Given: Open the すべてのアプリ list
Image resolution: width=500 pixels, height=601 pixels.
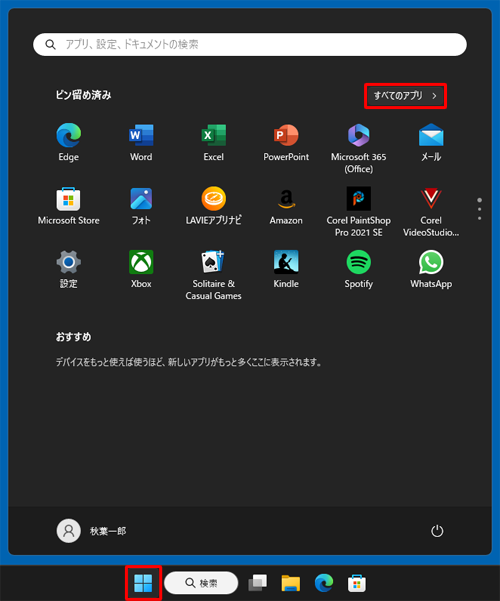Looking at the screenshot, I should pos(405,96).
